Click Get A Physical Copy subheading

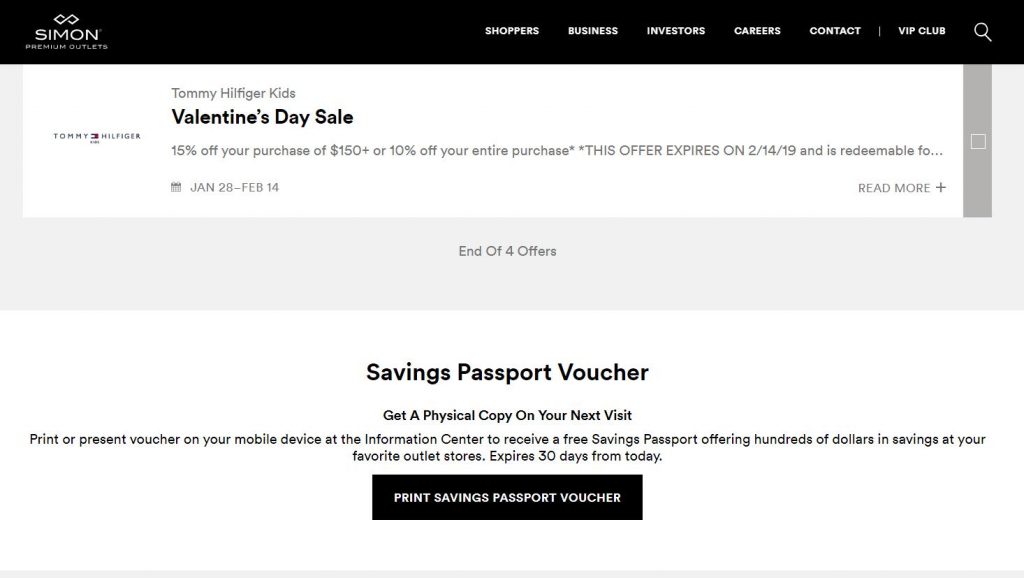point(507,415)
